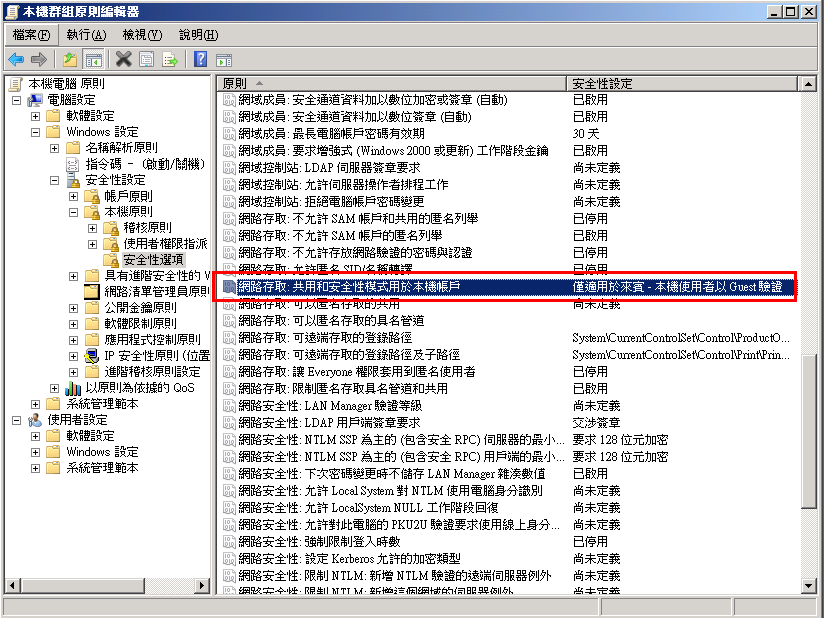Select 網路安全性: 設定 Kerberos 允許的加密類型

pyautogui.click(x=349, y=558)
